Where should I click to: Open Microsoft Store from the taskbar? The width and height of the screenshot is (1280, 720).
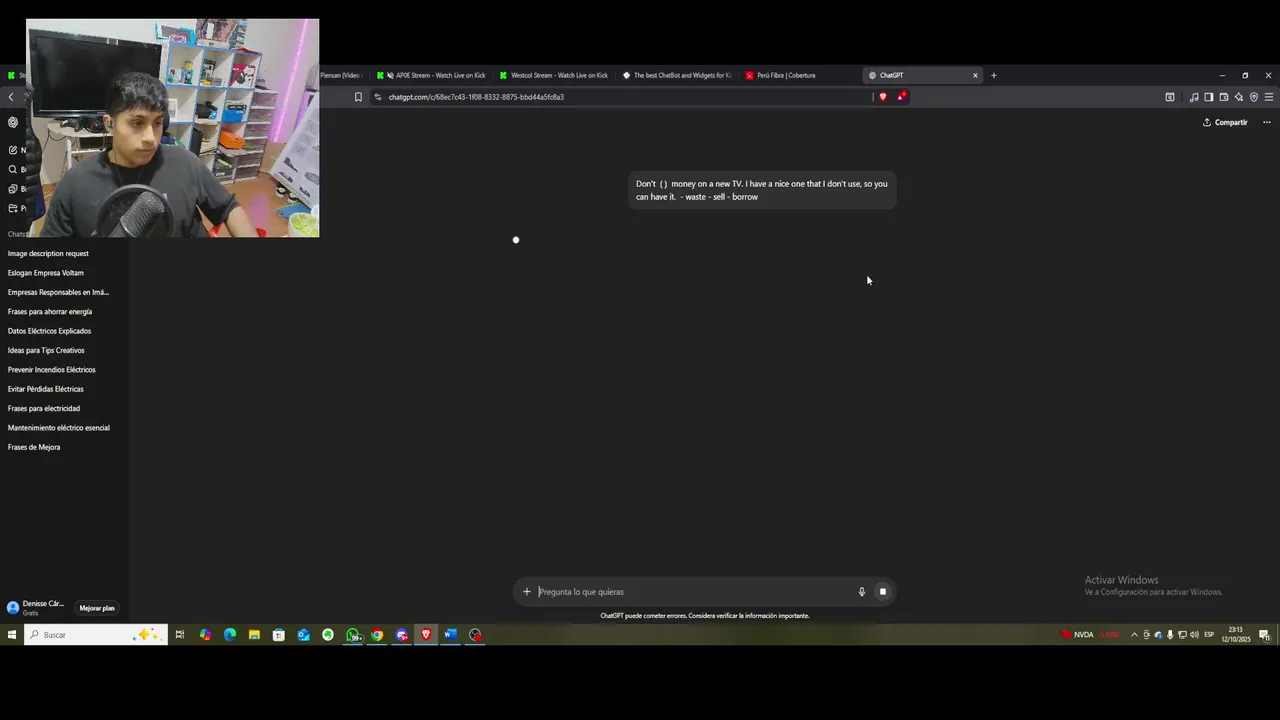pos(279,635)
